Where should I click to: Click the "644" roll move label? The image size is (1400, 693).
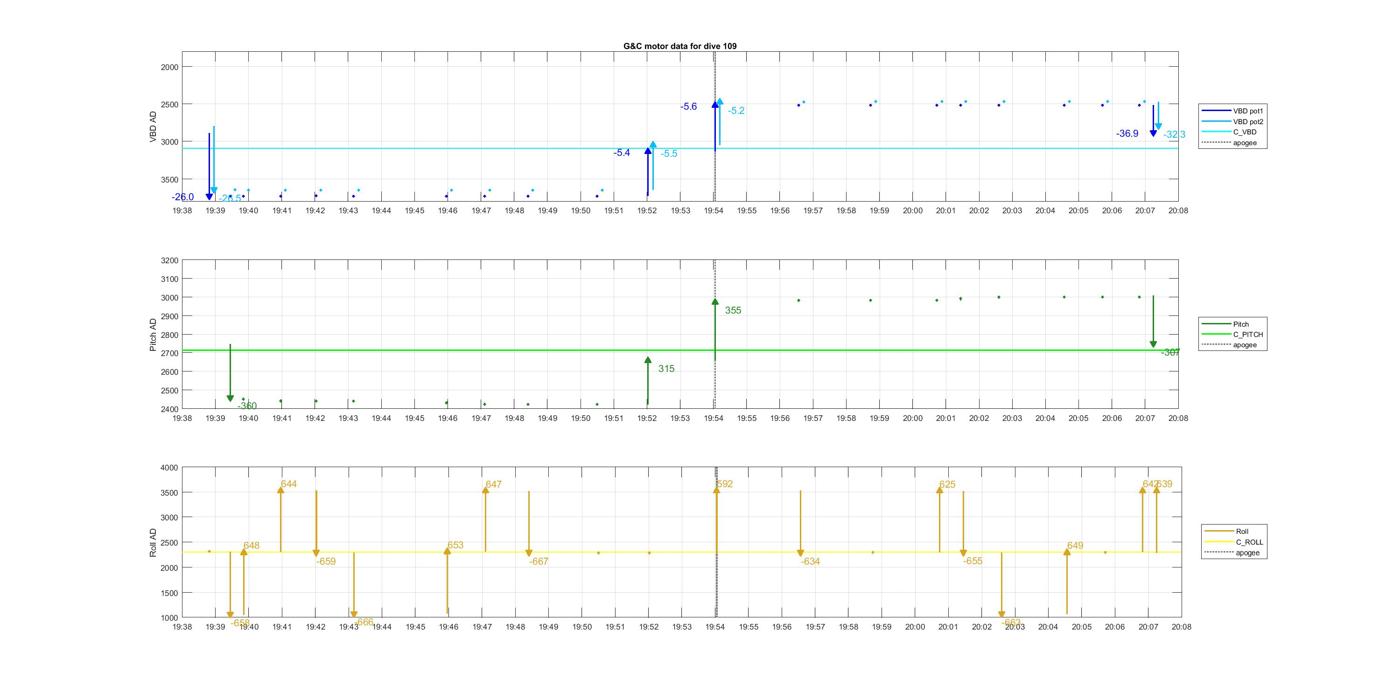(x=289, y=484)
